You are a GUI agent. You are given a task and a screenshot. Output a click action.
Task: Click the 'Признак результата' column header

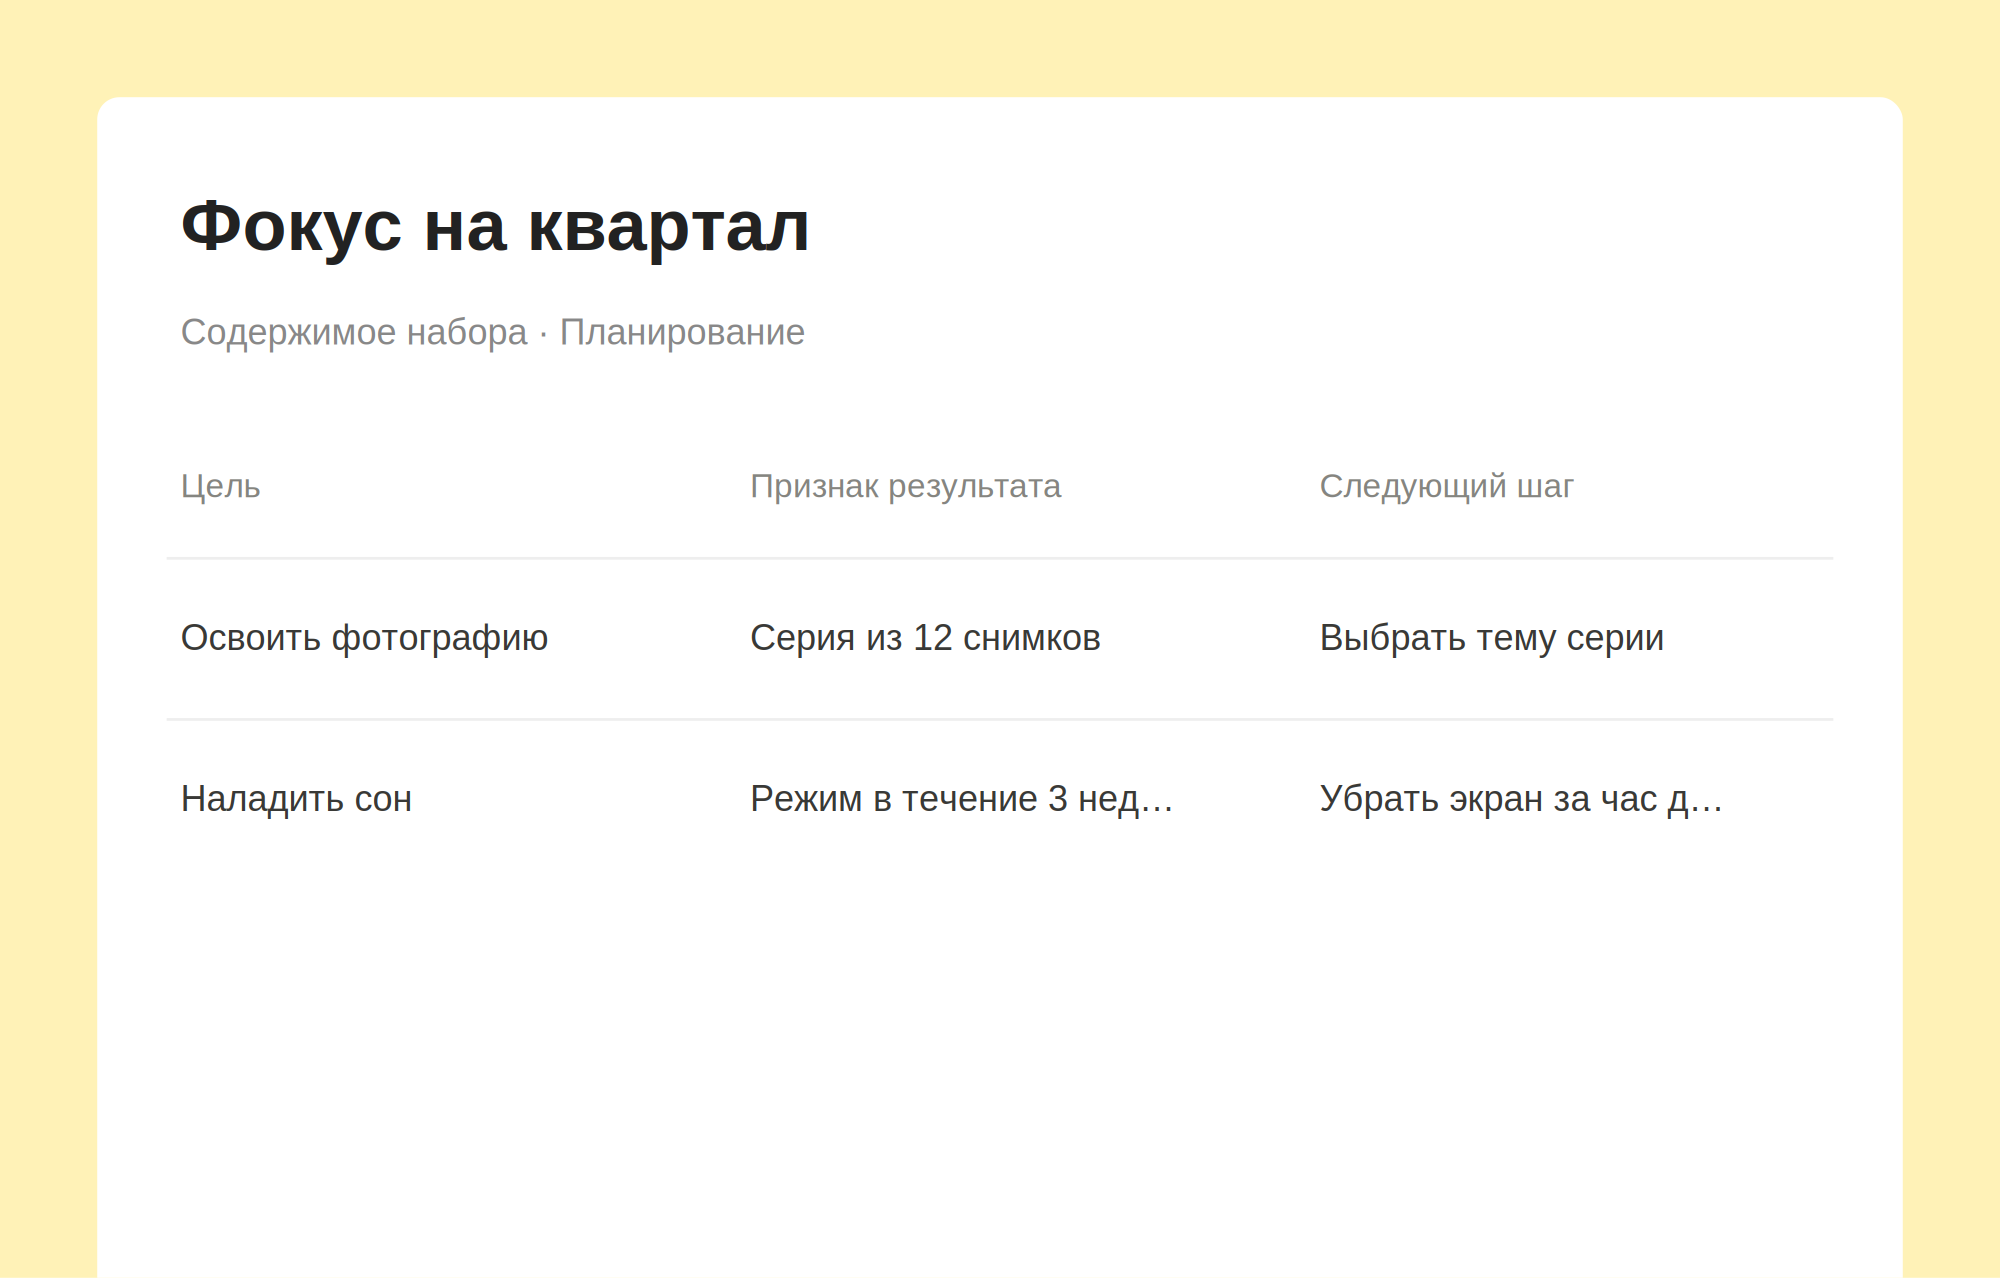click(x=906, y=486)
